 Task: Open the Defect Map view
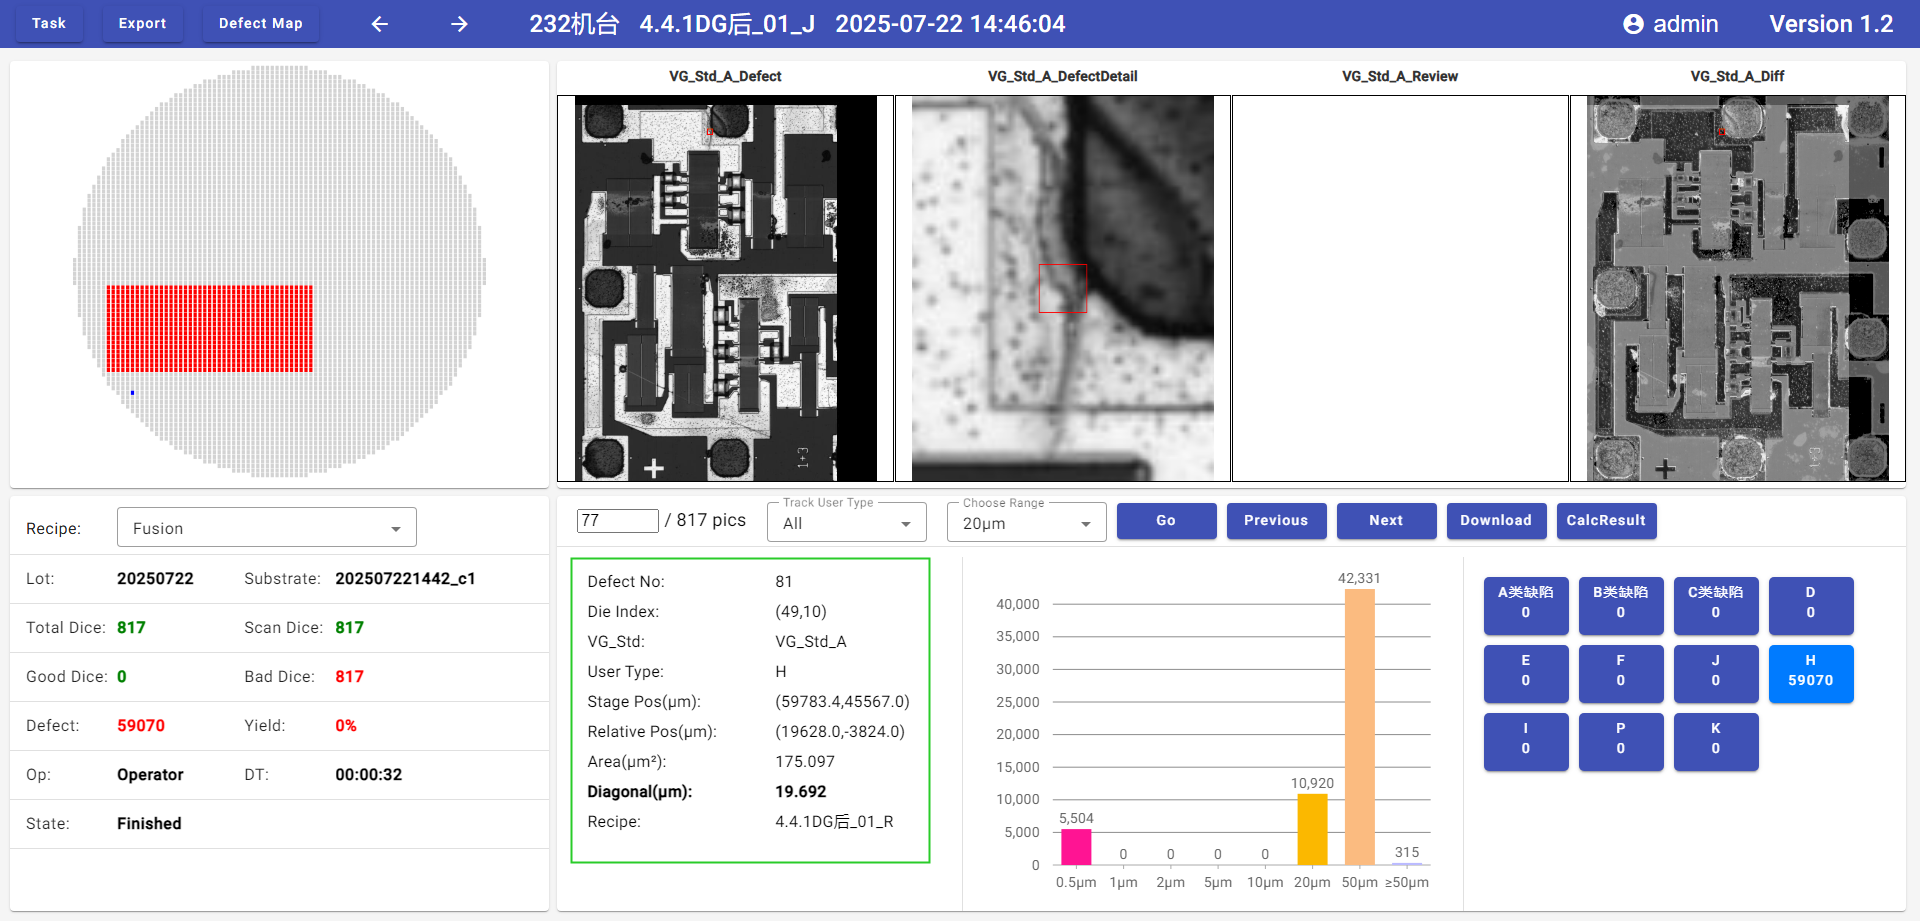[260, 23]
